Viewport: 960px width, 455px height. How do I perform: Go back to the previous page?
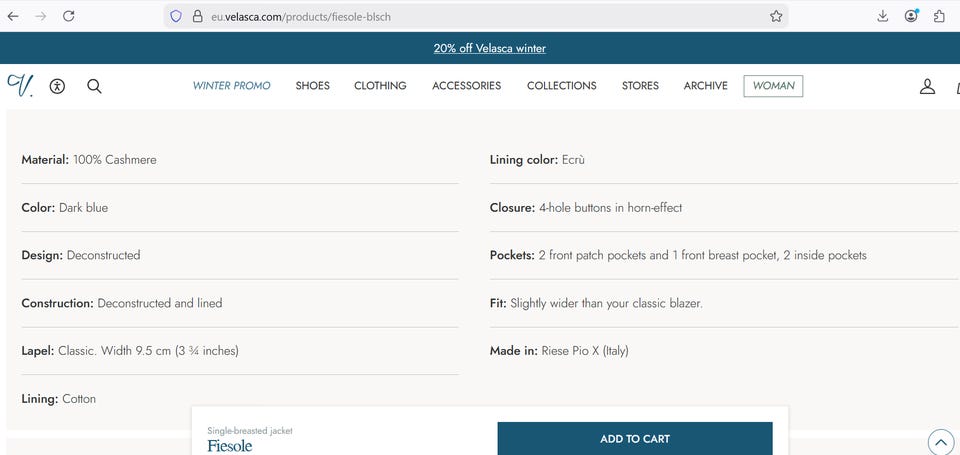(13, 16)
